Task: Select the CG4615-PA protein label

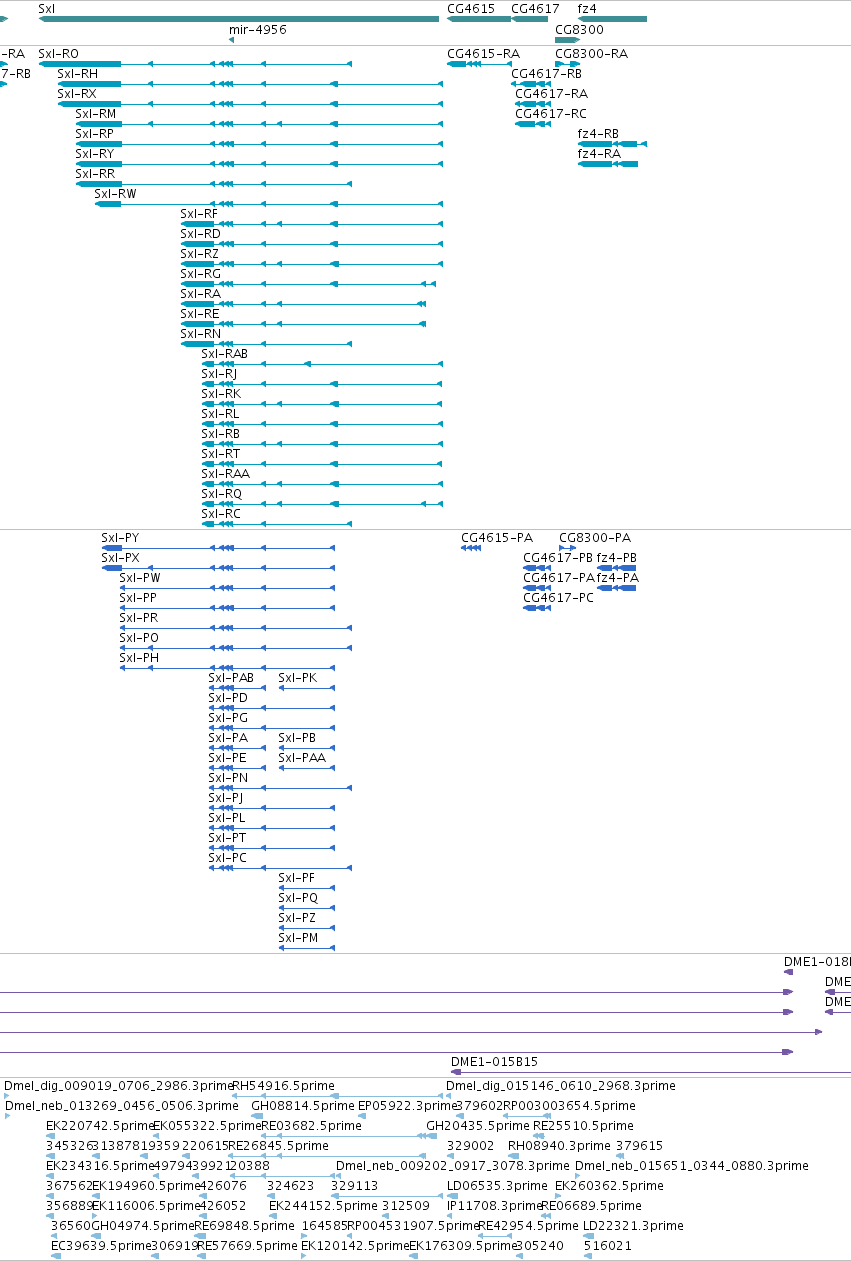Action: pos(497,538)
